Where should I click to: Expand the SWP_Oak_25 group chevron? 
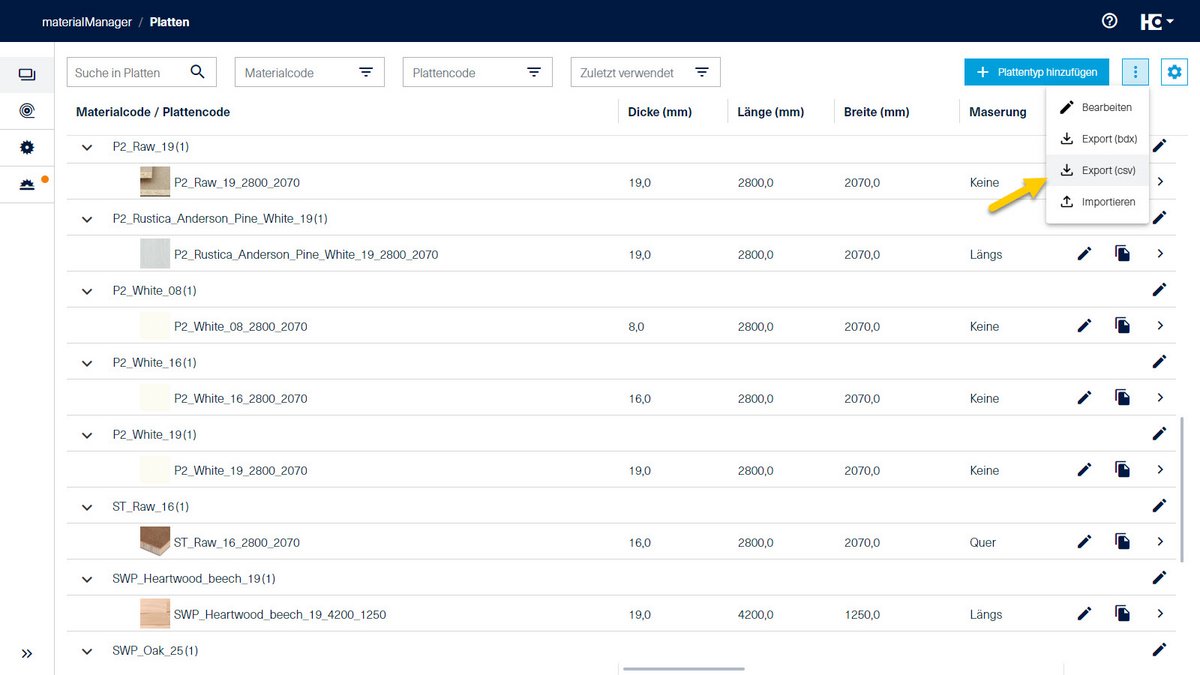coord(86,650)
